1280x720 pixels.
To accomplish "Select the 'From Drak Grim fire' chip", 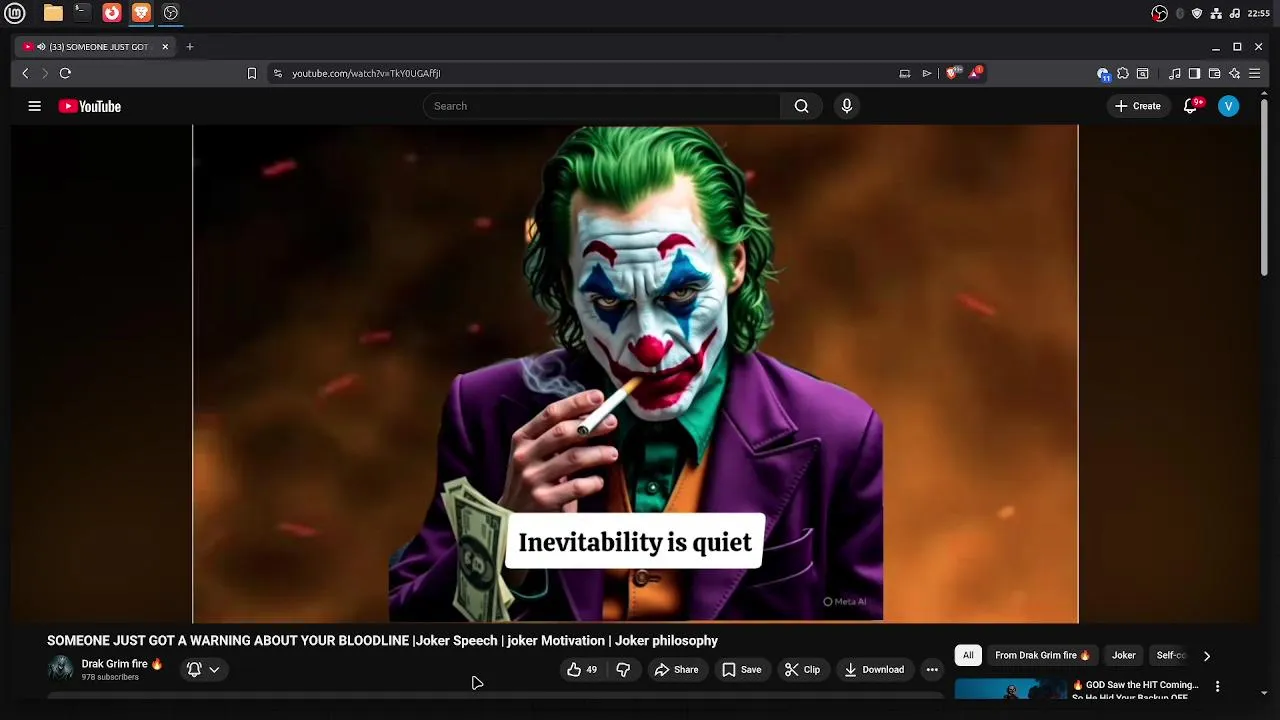I will point(1042,656).
